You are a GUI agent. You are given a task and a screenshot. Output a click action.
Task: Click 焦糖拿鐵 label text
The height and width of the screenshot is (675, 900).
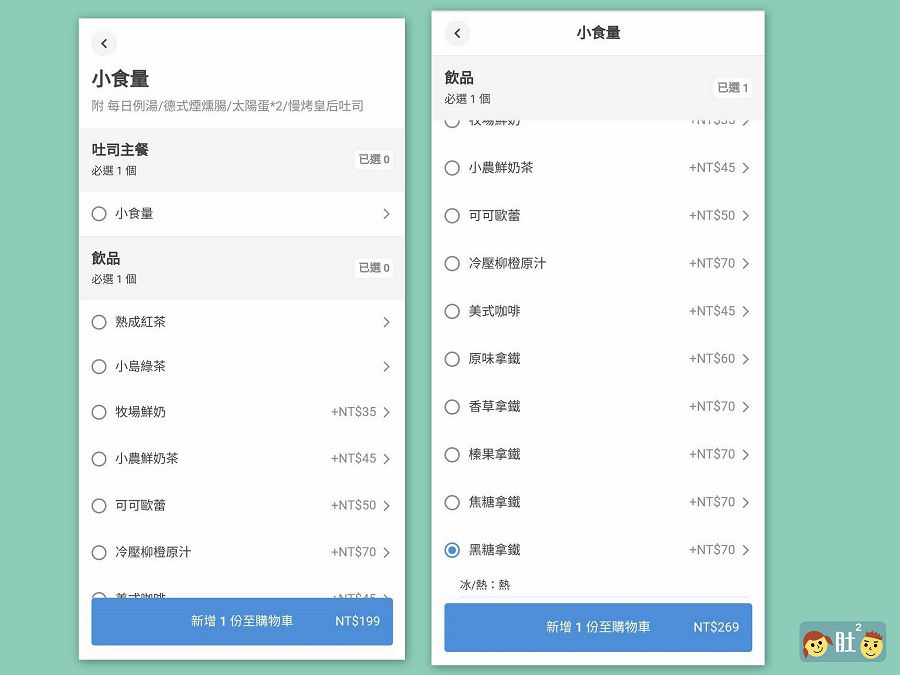(x=494, y=502)
